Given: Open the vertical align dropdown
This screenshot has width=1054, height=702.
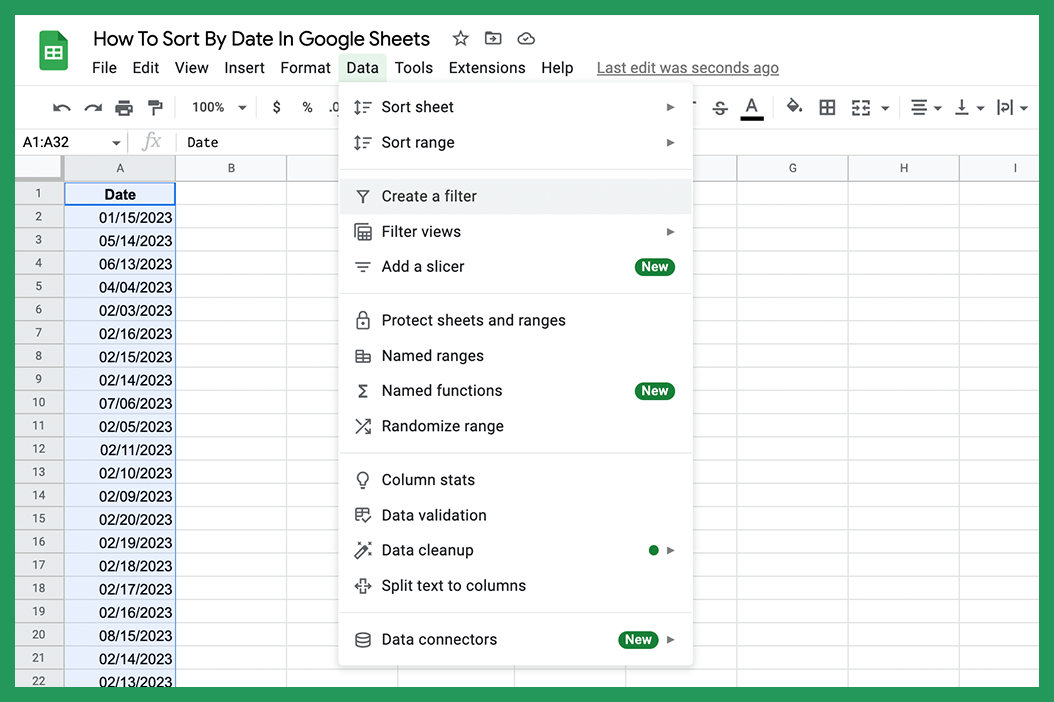Looking at the screenshot, I should [x=969, y=108].
